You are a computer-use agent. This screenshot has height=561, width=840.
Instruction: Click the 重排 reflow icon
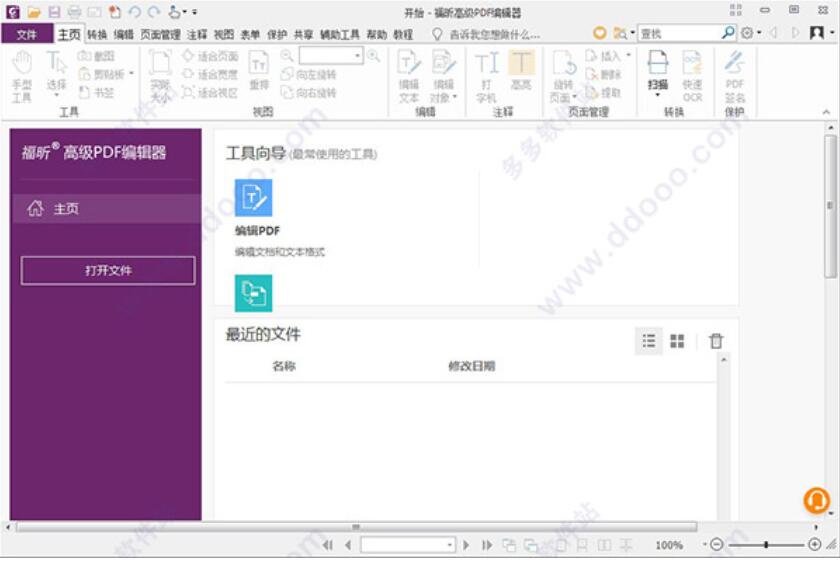[x=259, y=71]
